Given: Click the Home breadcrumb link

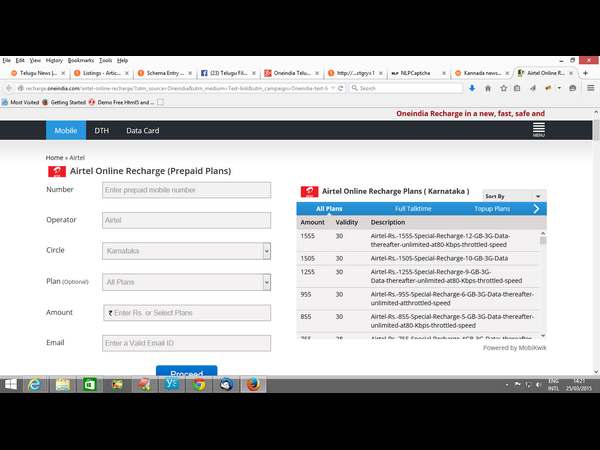Looking at the screenshot, I should [x=54, y=158].
